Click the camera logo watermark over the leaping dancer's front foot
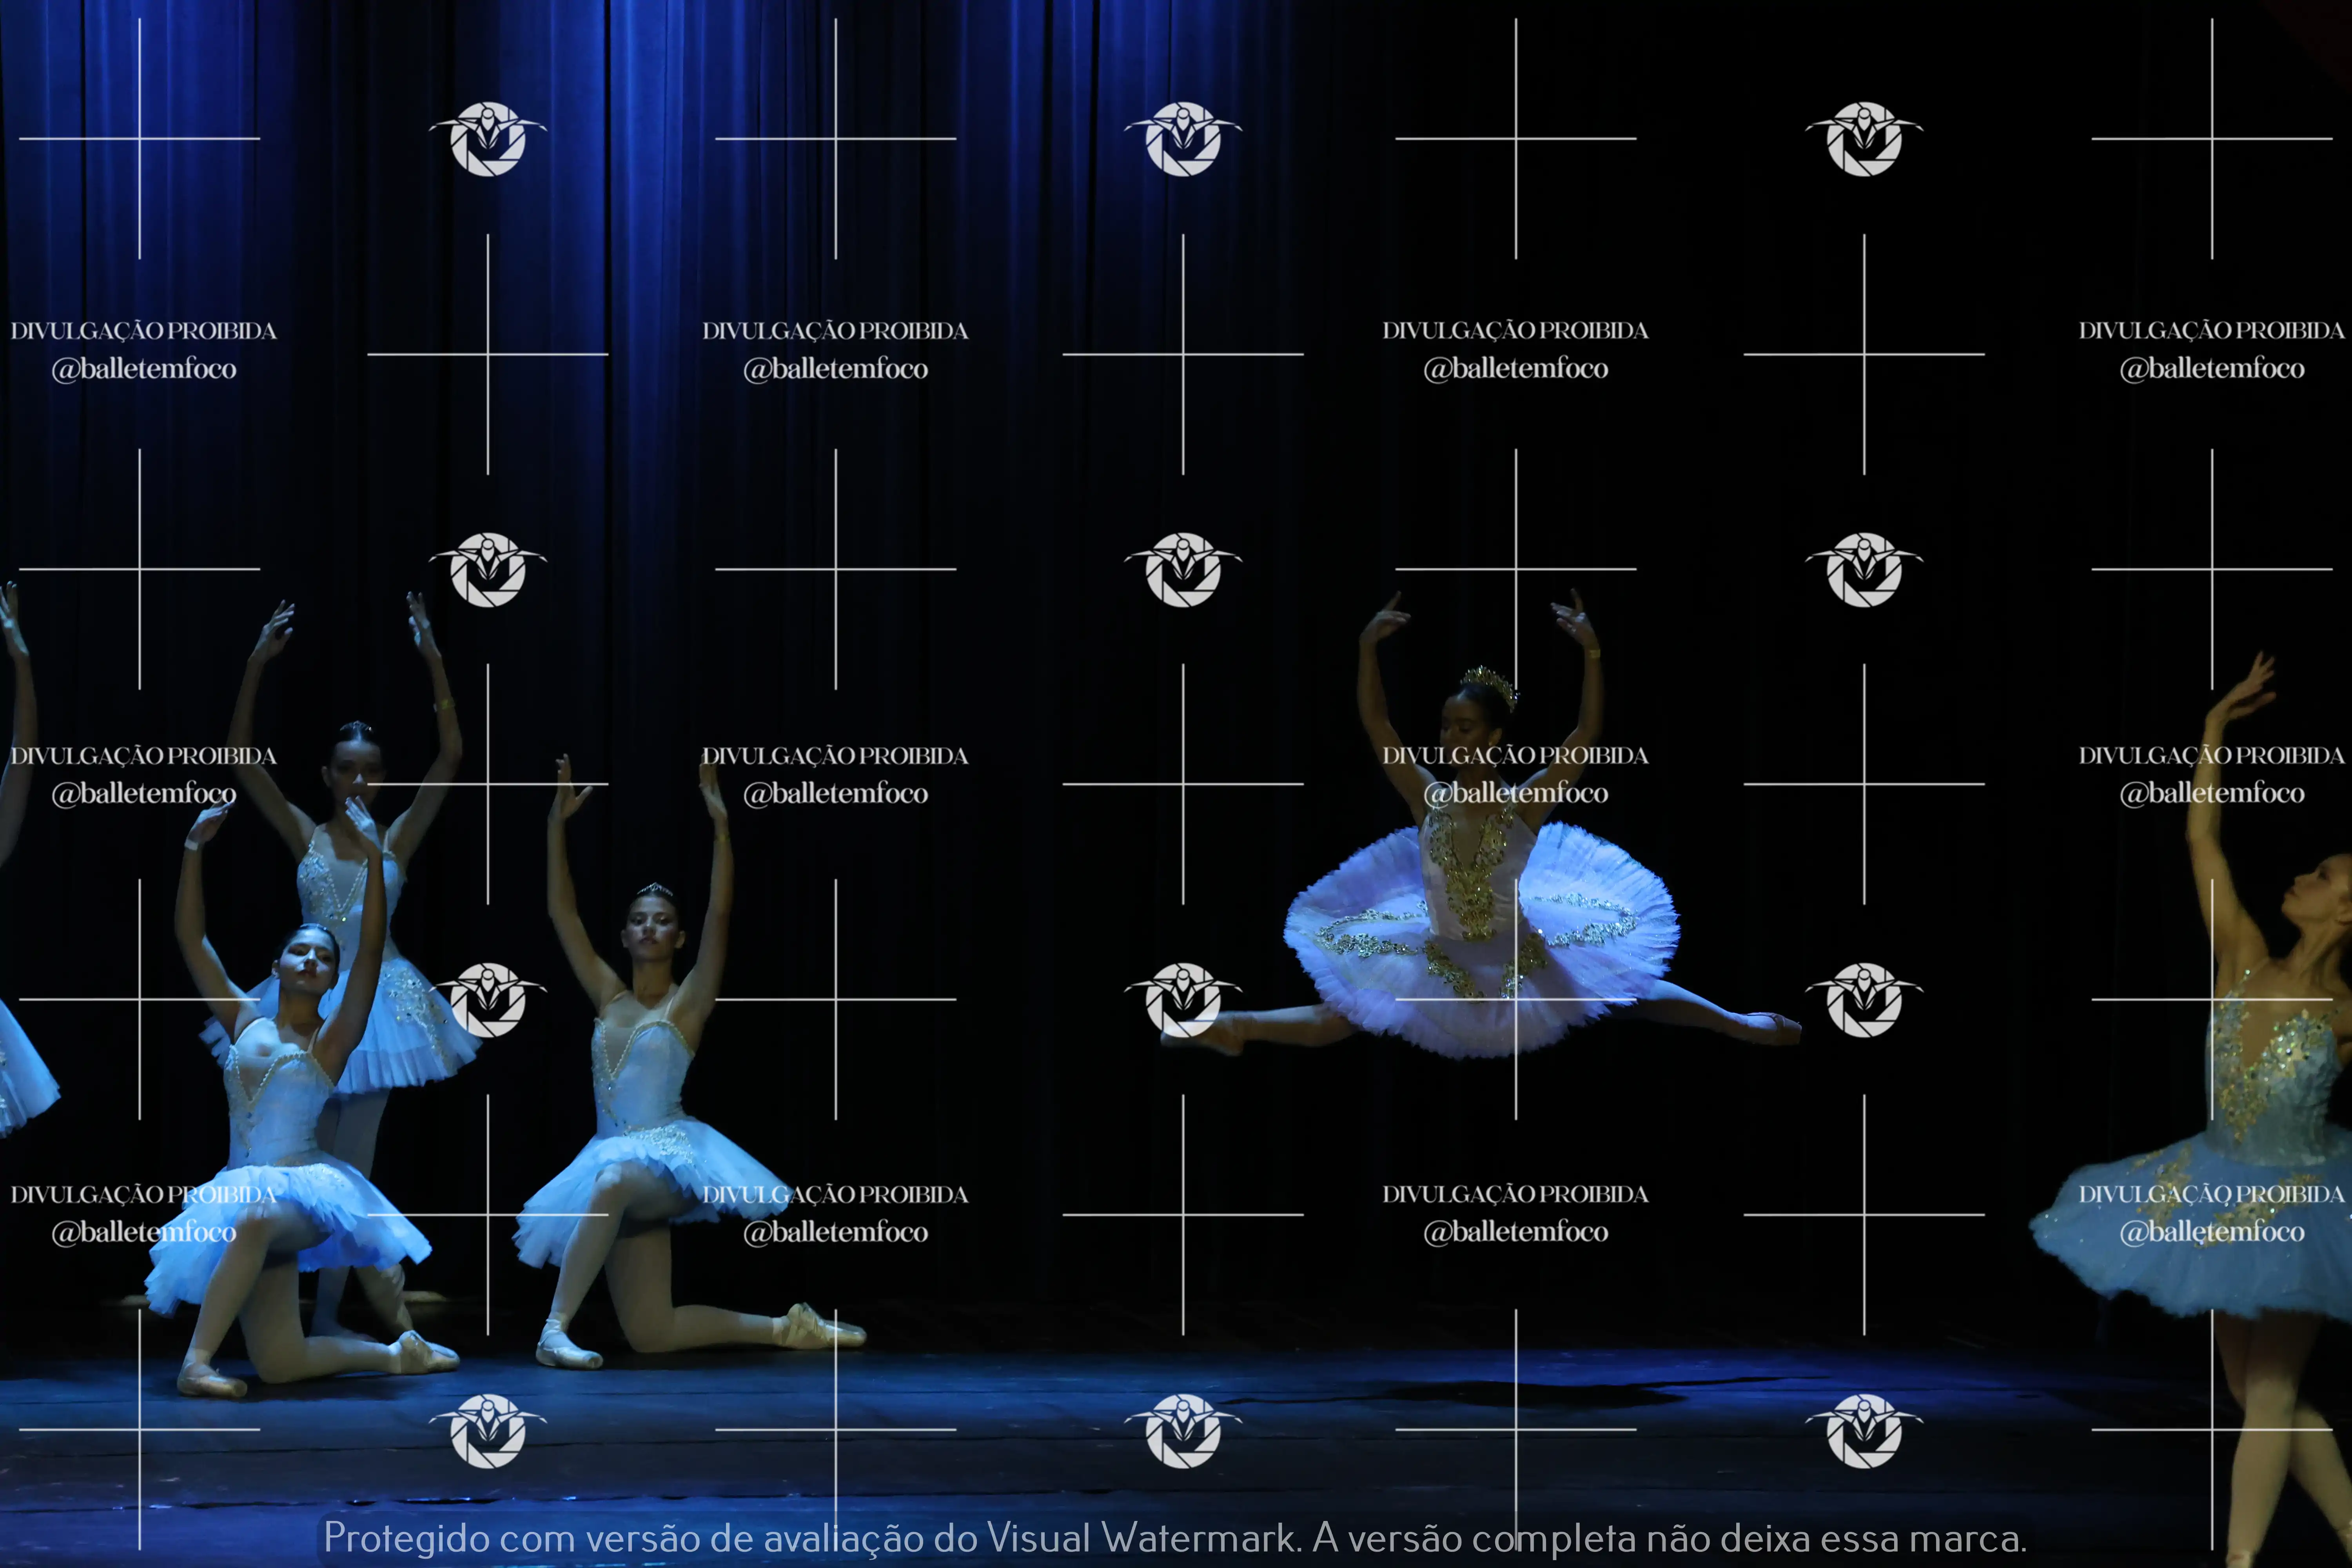2352x1568 pixels. tap(1183, 999)
